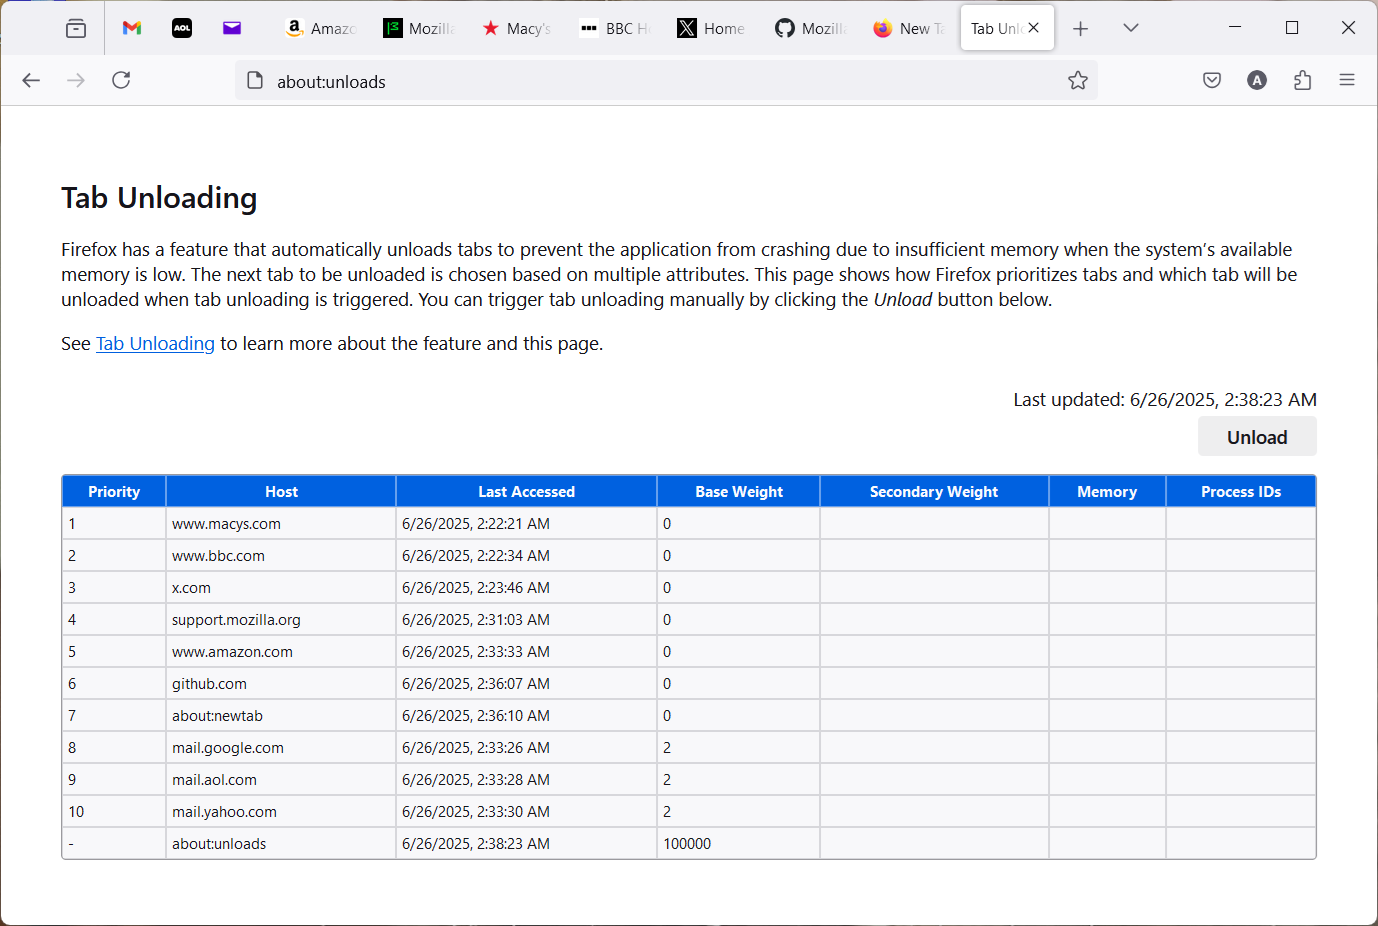
Task: Switch to the Gmail tab
Action: click(x=131, y=28)
